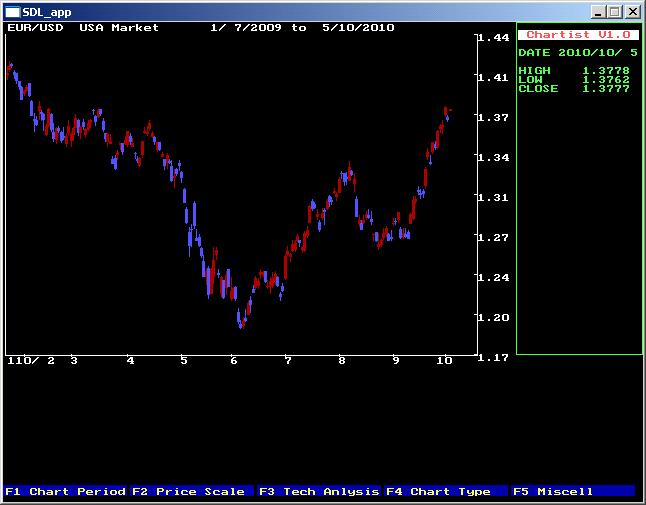This screenshot has height=505, width=646.
Task: Open the F1 Chart Period menu
Action: (65, 491)
